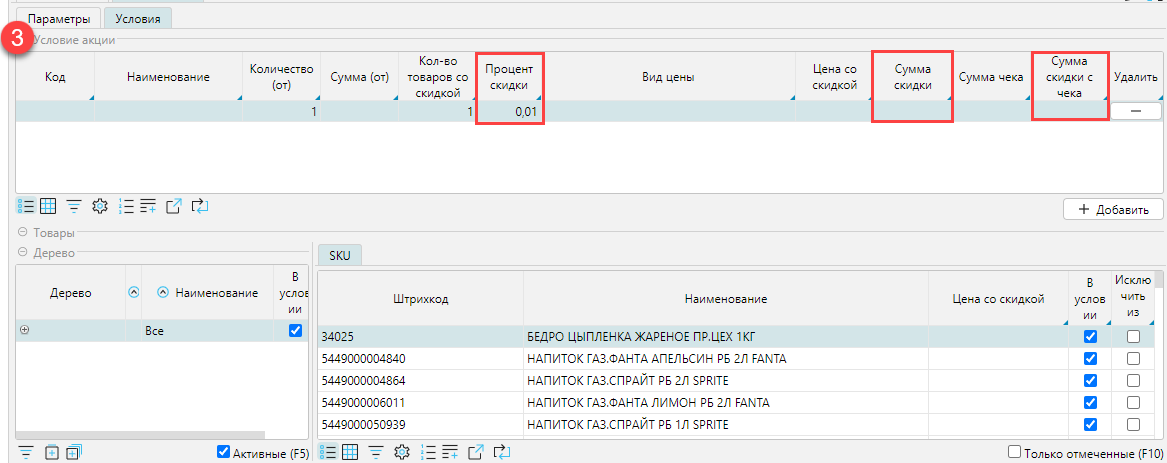Viewport: 1167px width, 463px height.
Task: Click the Процент скидки cell with 0,01
Action: click(510, 112)
